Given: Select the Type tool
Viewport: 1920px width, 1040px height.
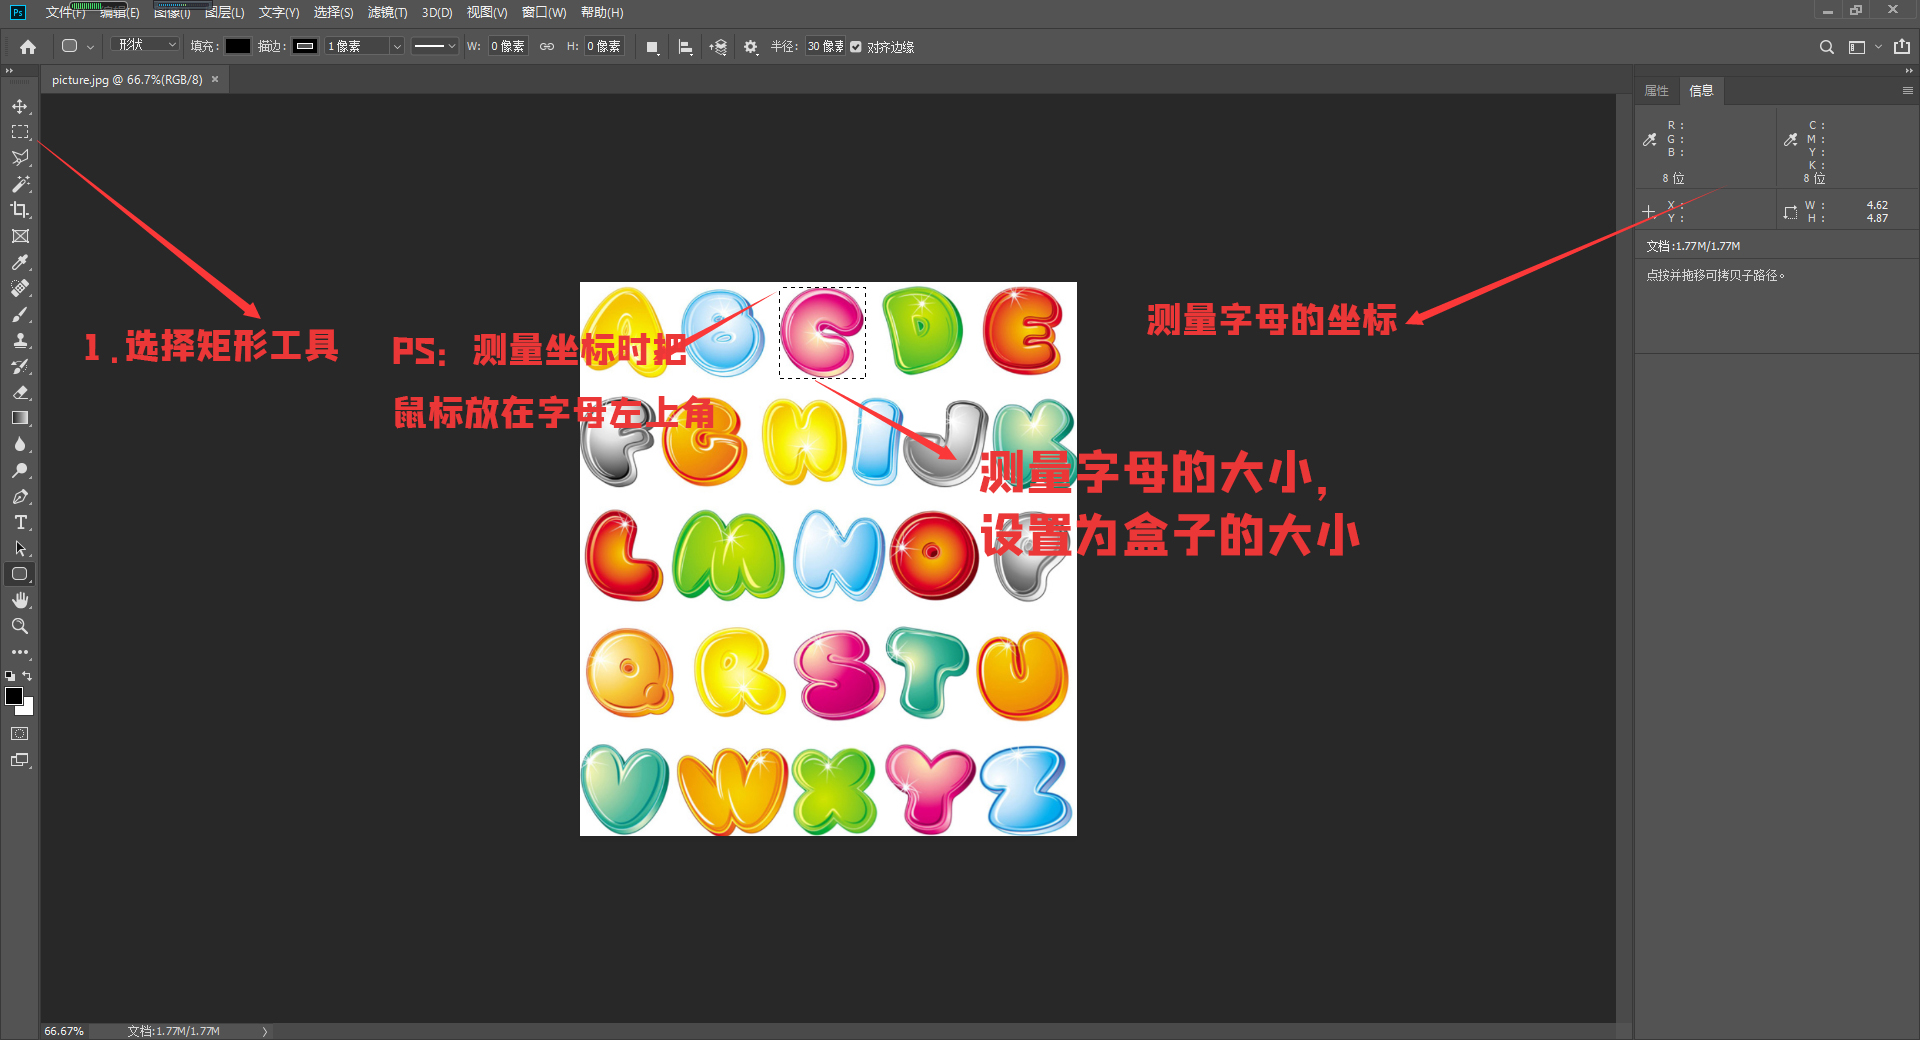Looking at the screenshot, I should pyautogui.click(x=20, y=522).
